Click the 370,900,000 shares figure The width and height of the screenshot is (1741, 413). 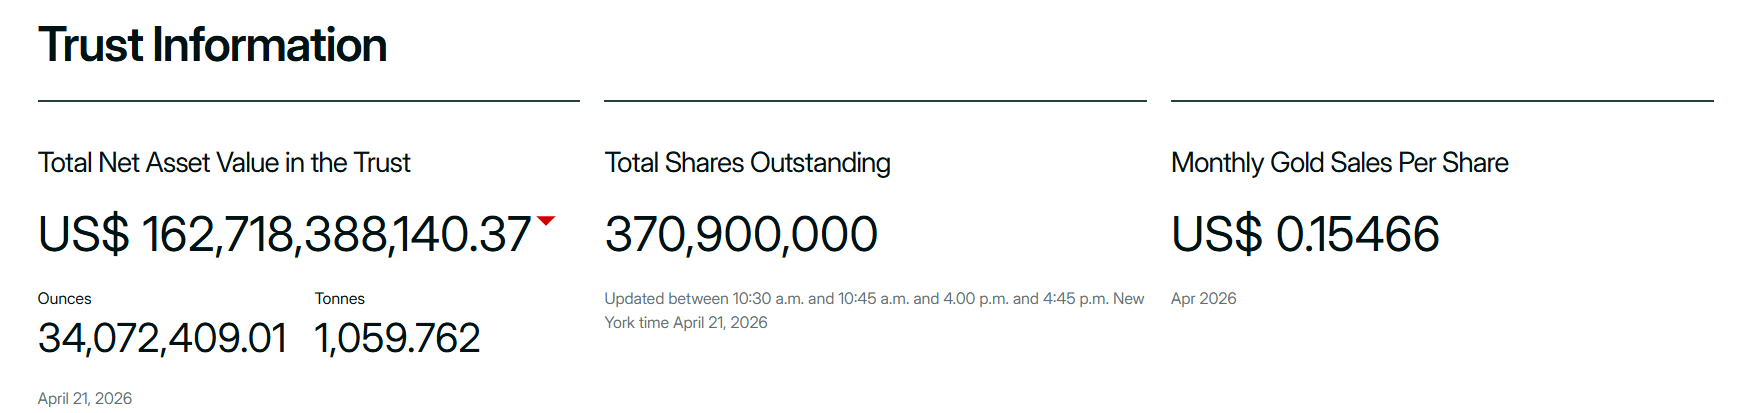[741, 235]
